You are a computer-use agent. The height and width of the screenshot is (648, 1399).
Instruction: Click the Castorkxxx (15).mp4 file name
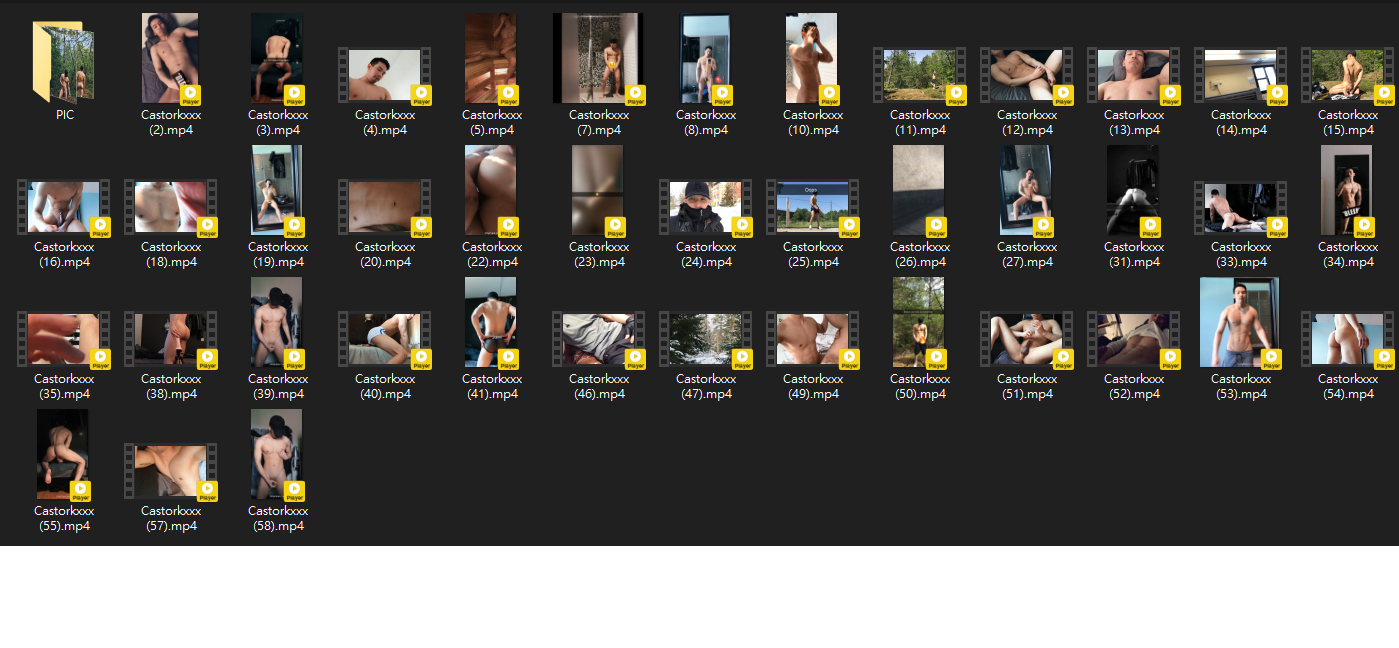point(1348,122)
